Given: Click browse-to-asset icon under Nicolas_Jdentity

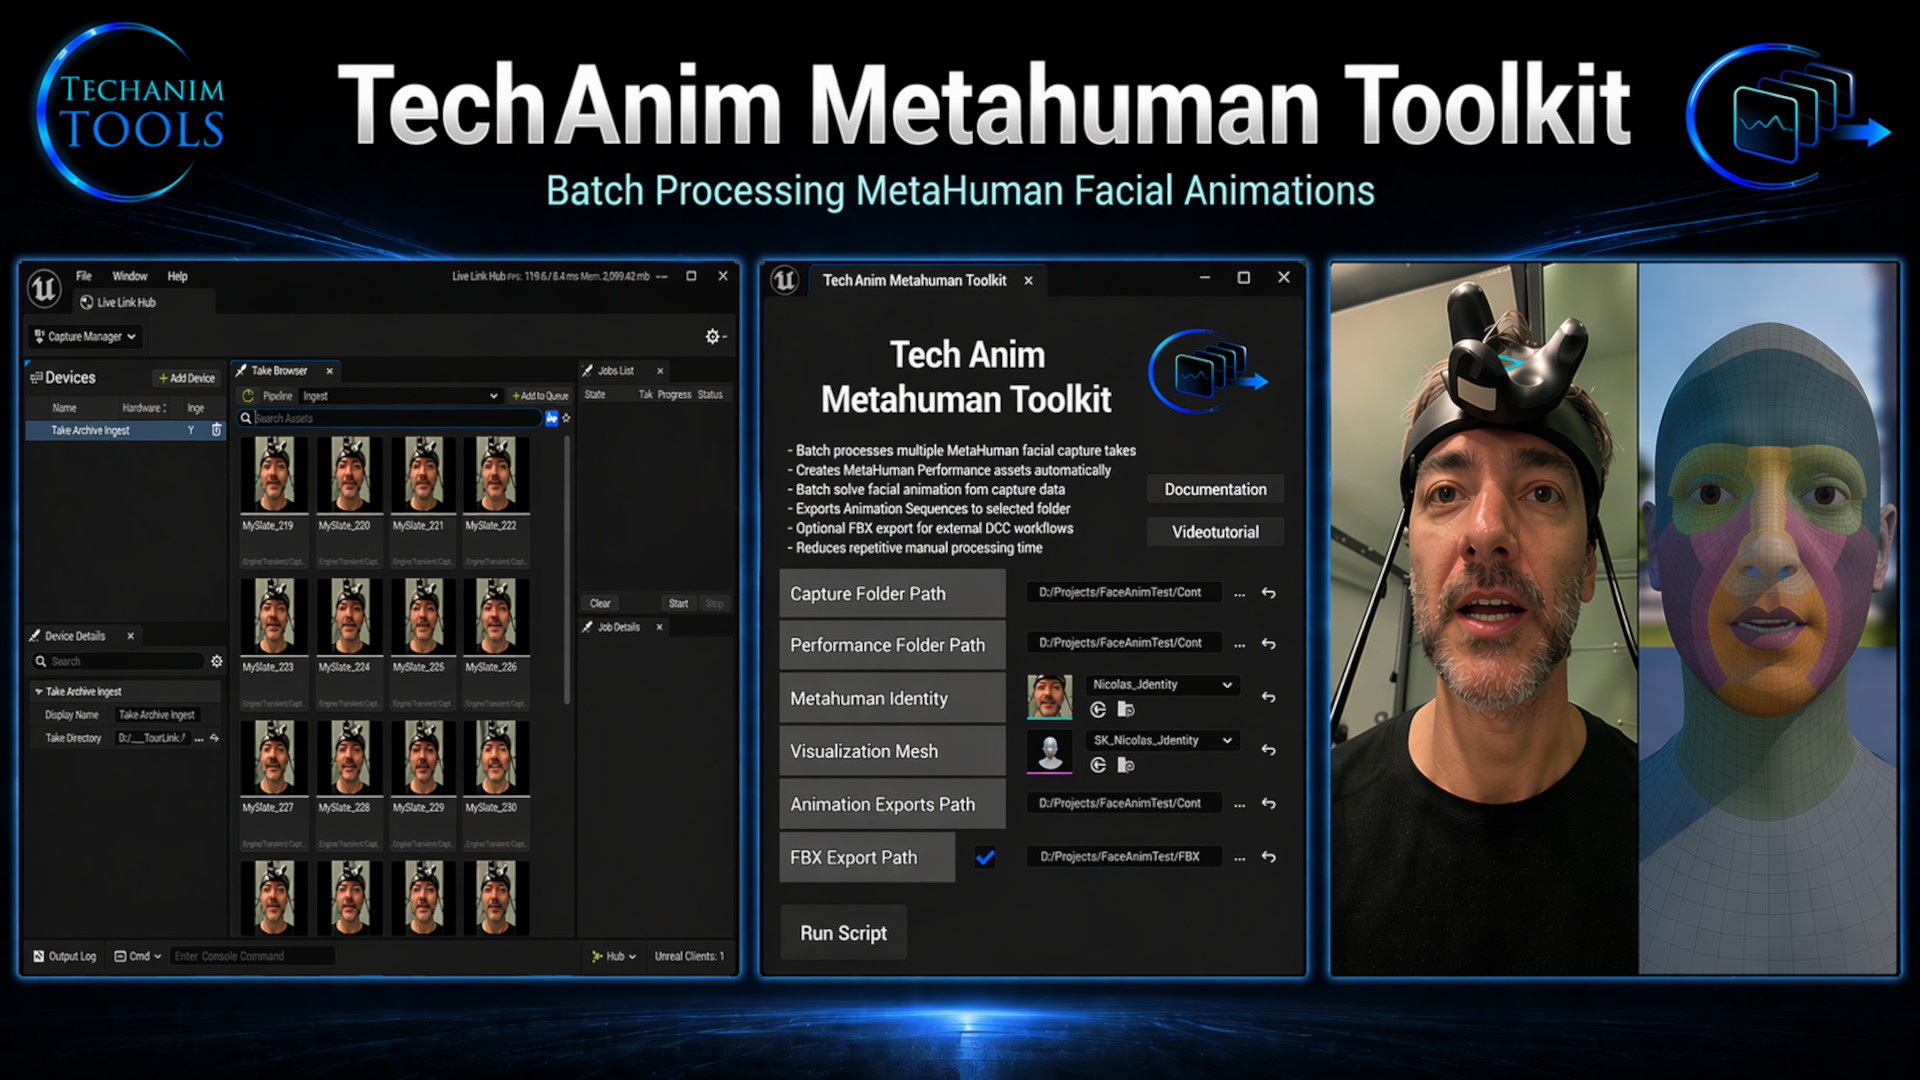Looking at the screenshot, I should click(1126, 710).
